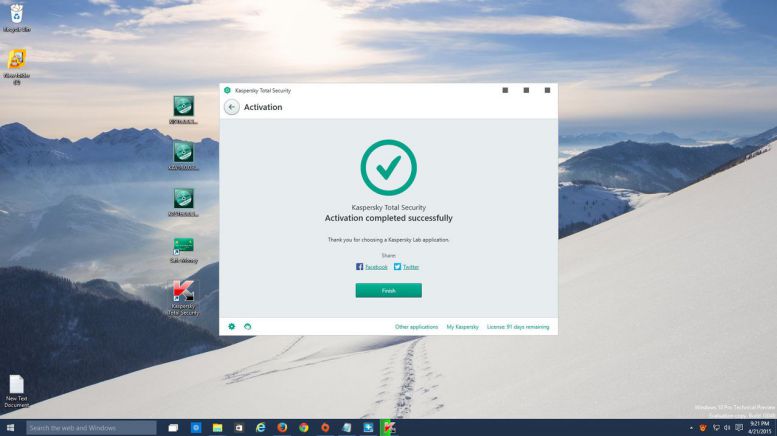The image size is (777, 436).
Task: Close the Kaspersky Total Security window
Action: (x=547, y=90)
